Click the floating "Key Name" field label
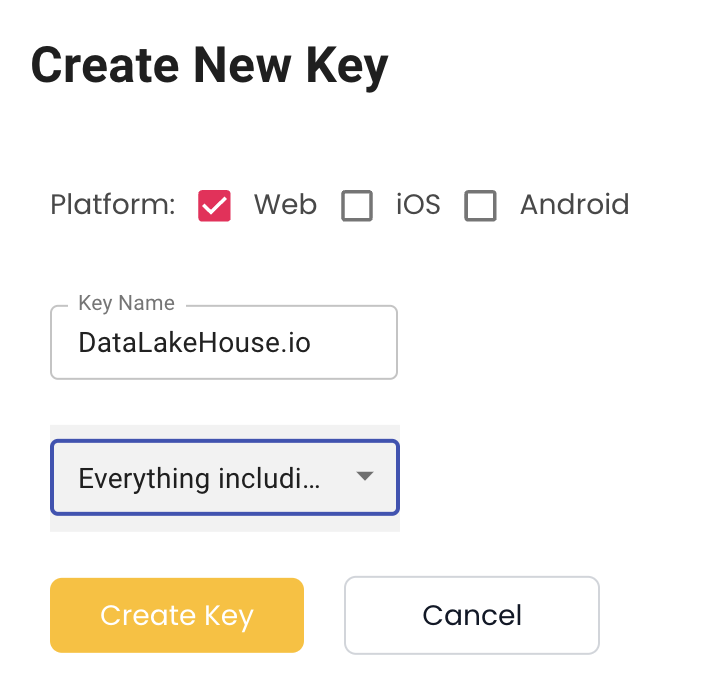The width and height of the screenshot is (728, 686). tap(126, 303)
